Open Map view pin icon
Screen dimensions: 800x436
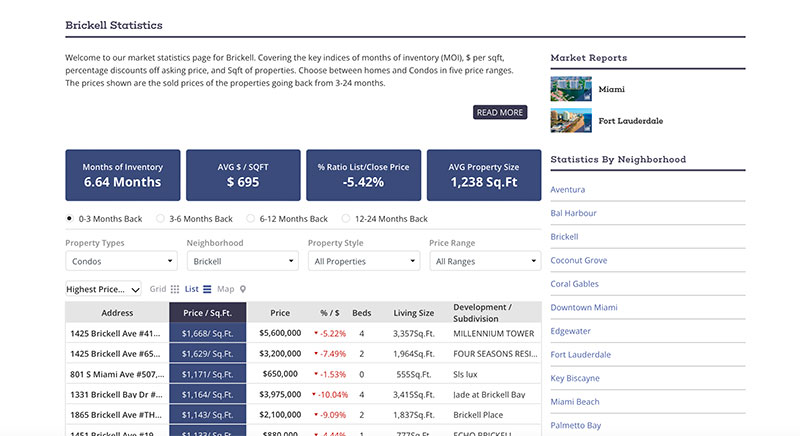[x=243, y=289]
